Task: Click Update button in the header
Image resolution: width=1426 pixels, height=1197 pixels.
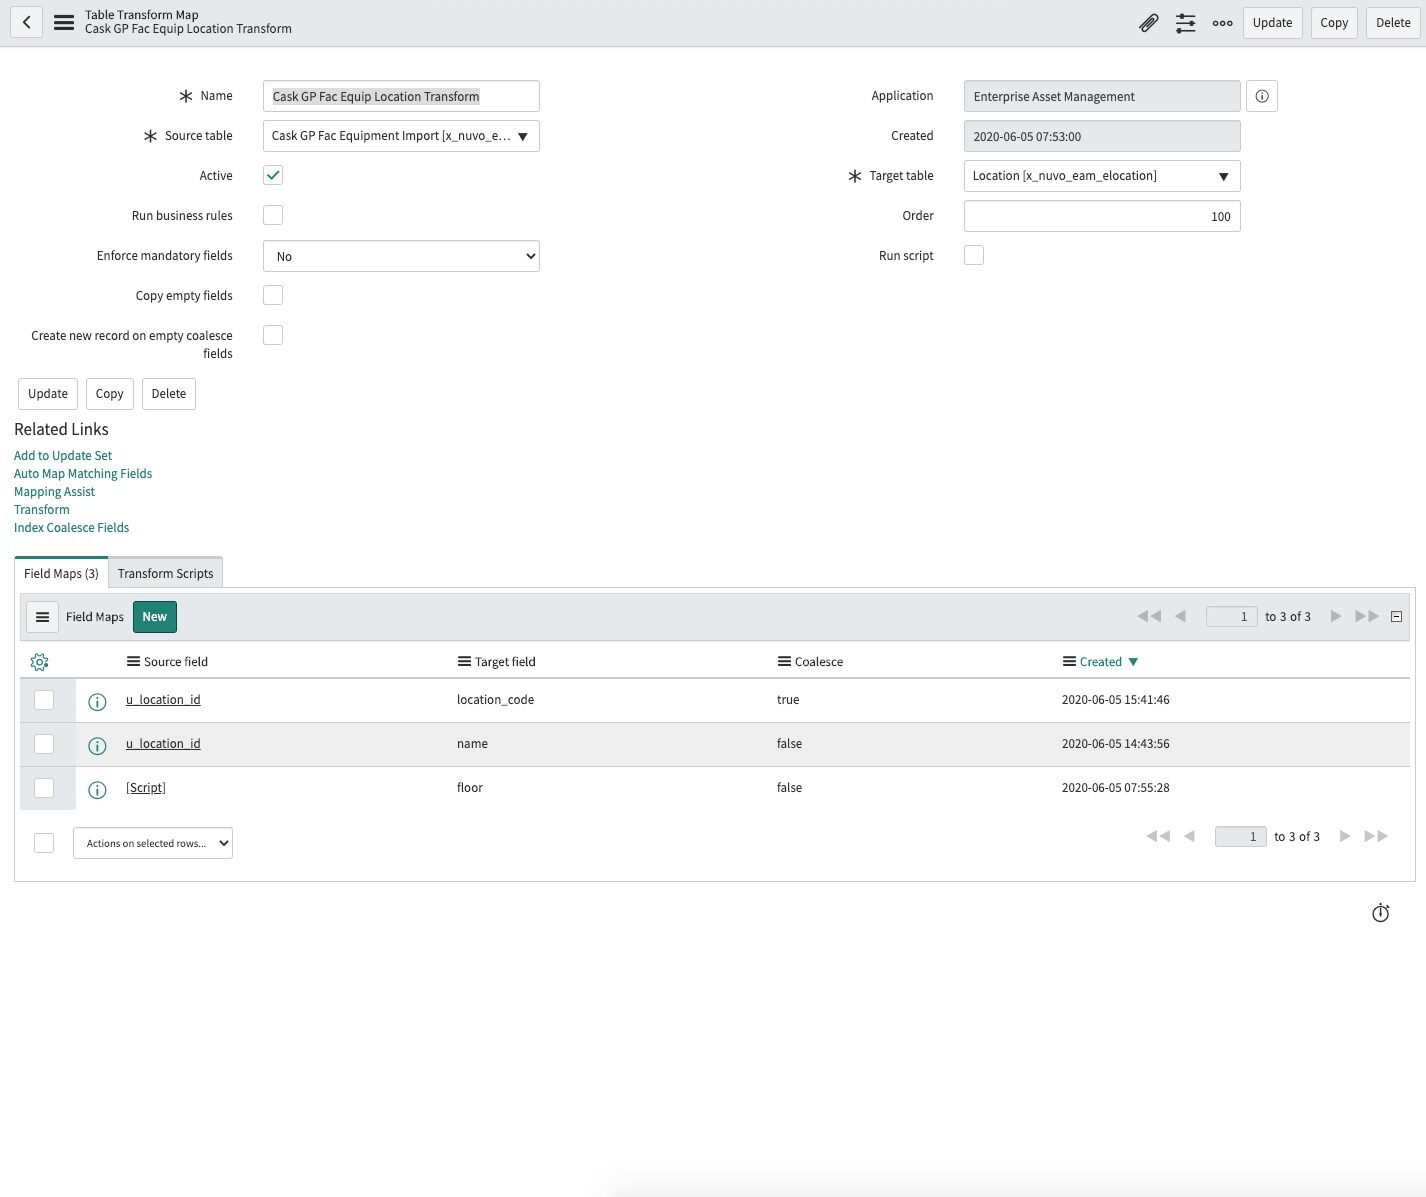Action: [x=1272, y=23]
